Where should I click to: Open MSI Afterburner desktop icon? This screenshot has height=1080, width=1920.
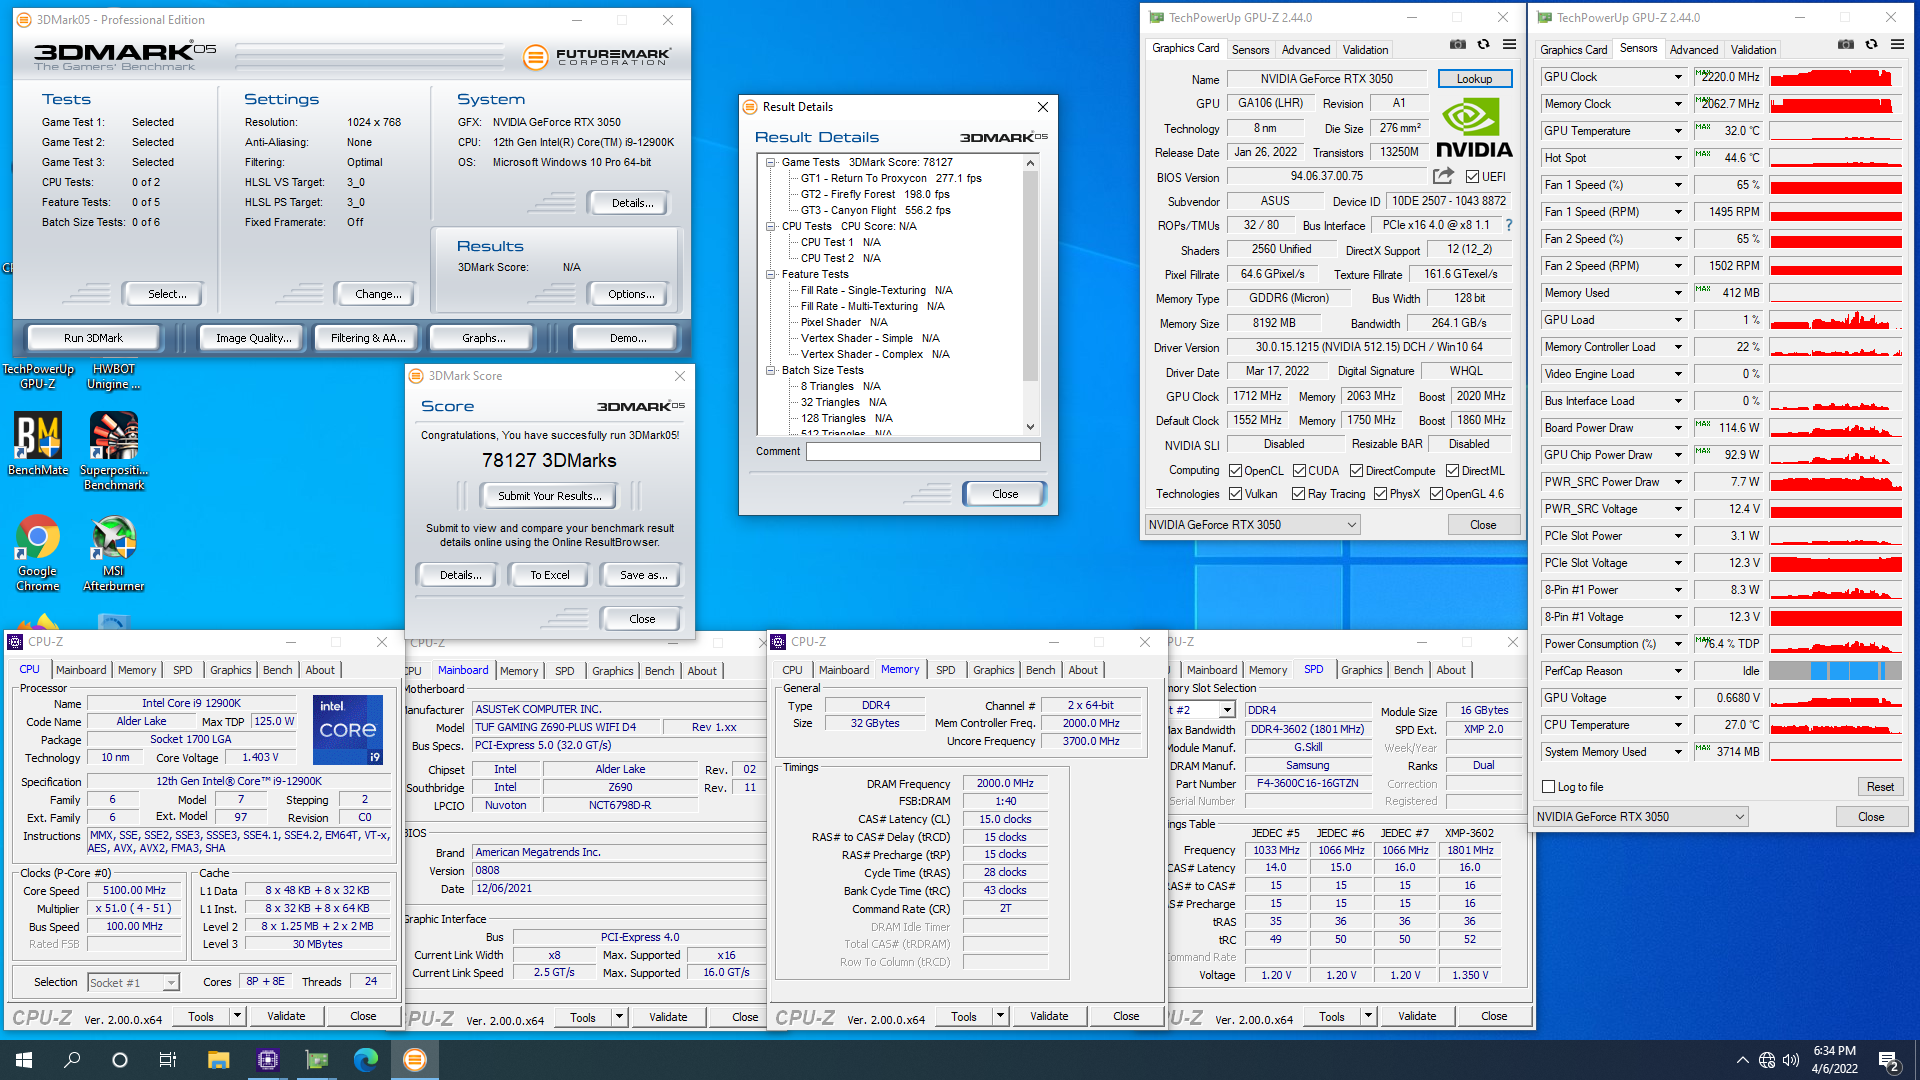point(114,553)
